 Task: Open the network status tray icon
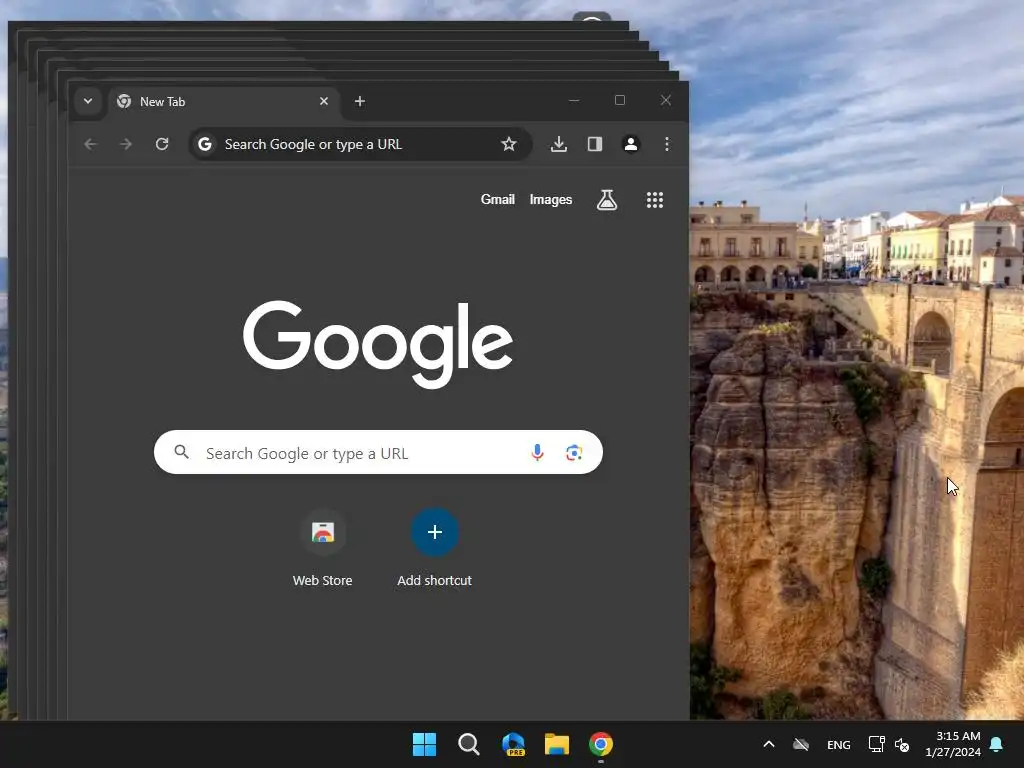point(876,744)
